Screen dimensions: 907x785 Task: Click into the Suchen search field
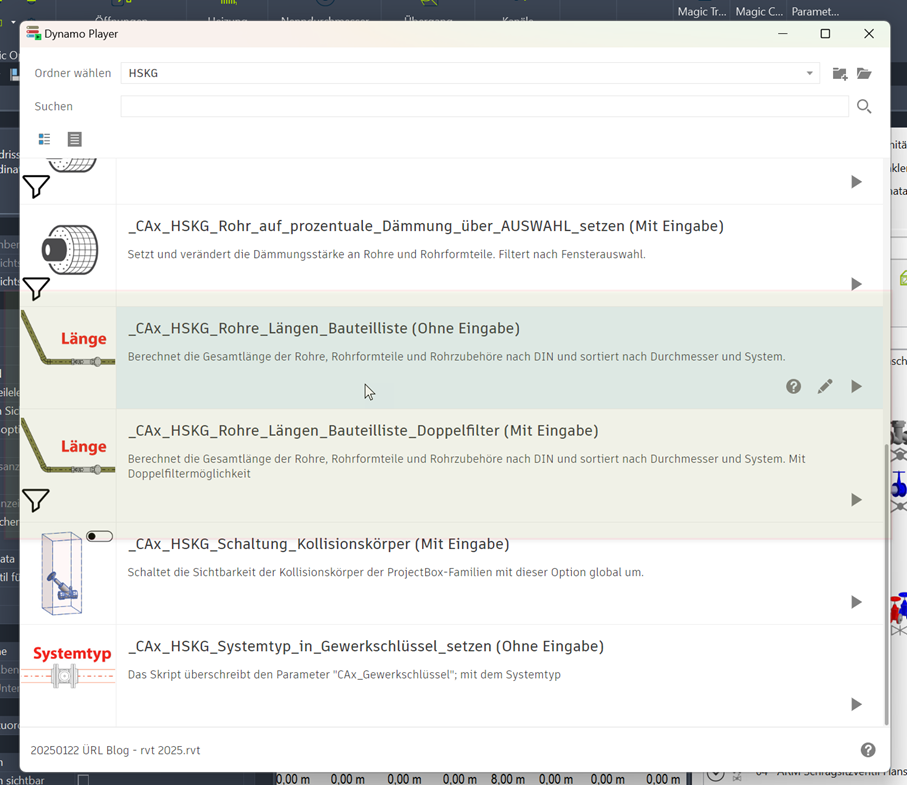(x=484, y=106)
